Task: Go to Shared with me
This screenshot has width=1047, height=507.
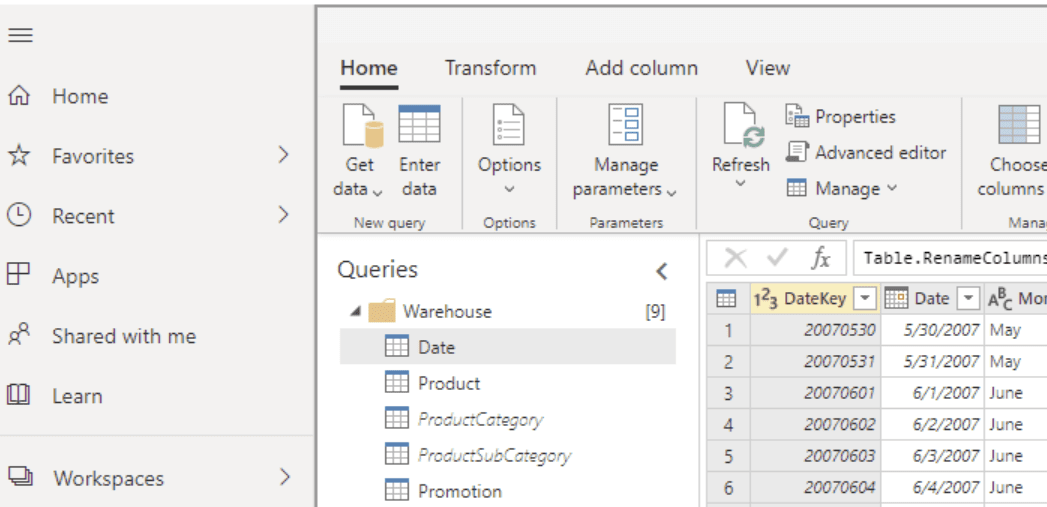Action: [x=123, y=337]
